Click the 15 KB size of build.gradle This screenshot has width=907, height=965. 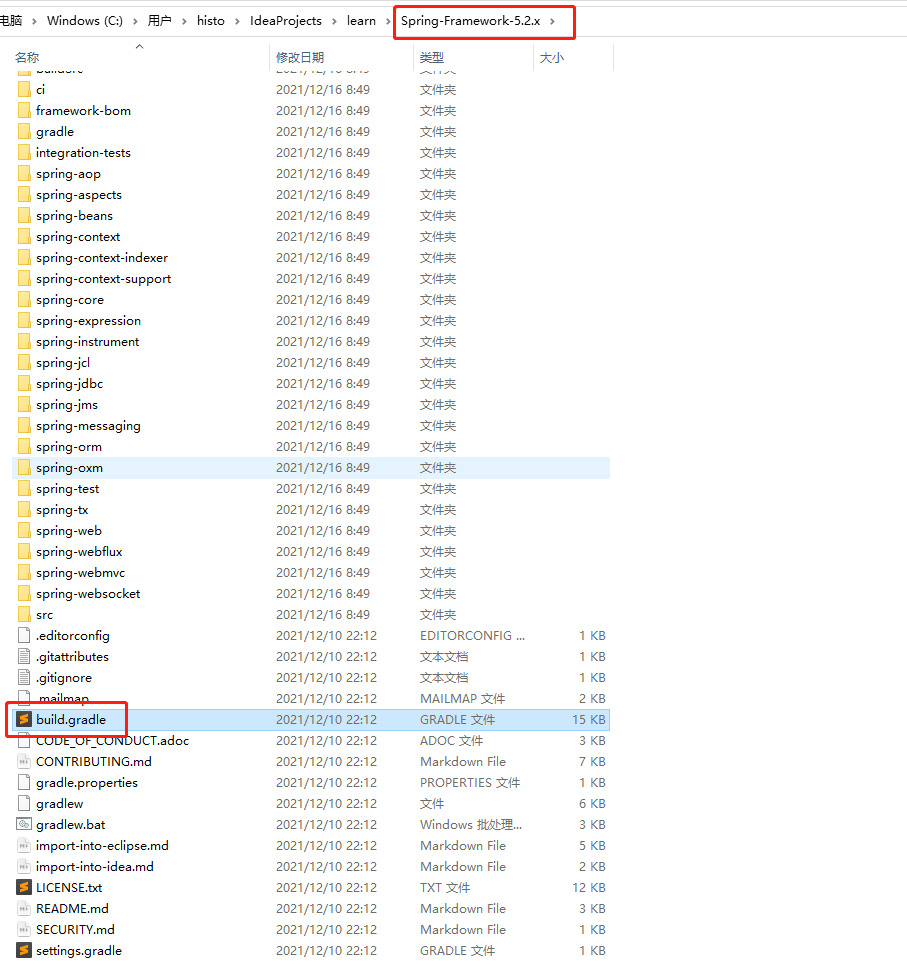pos(589,719)
